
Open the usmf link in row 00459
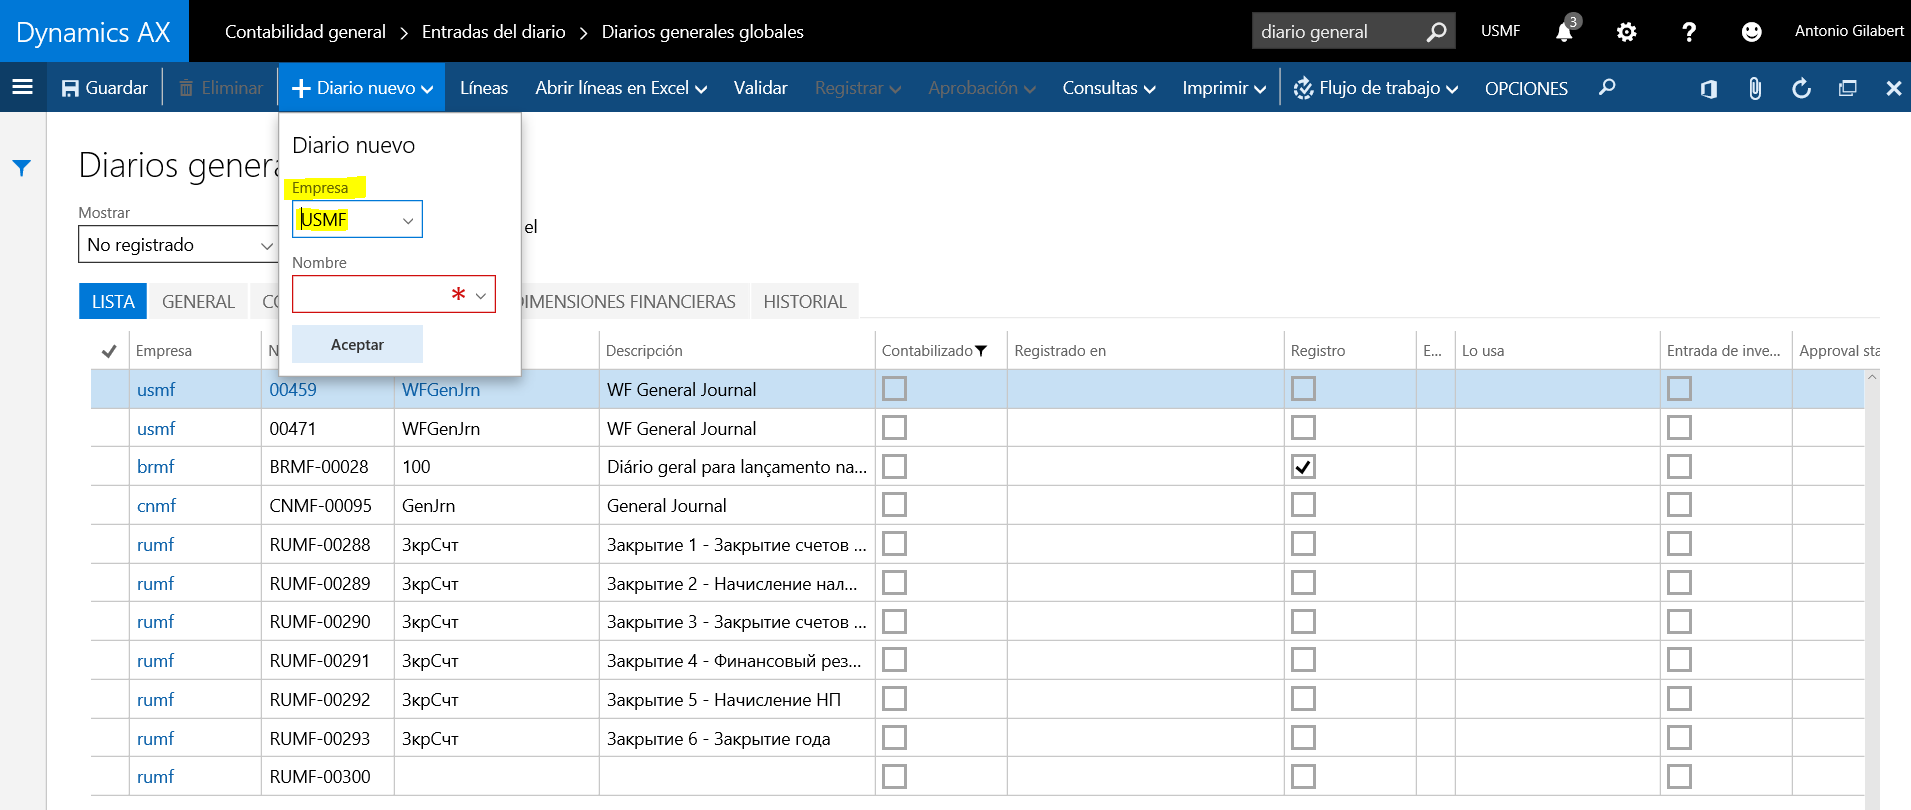click(156, 390)
